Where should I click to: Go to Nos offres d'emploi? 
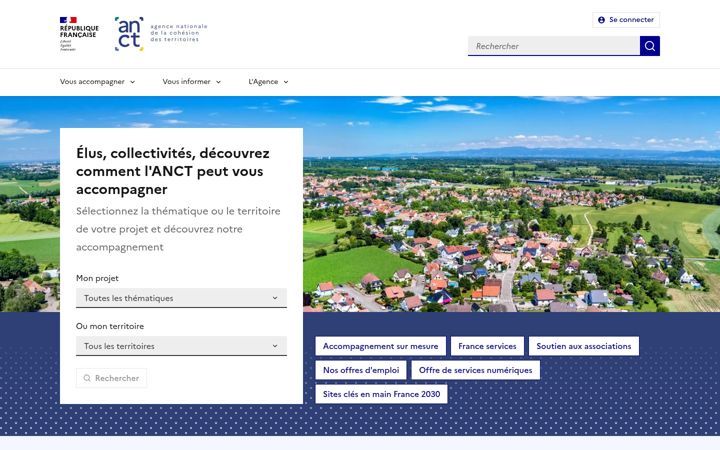361,370
